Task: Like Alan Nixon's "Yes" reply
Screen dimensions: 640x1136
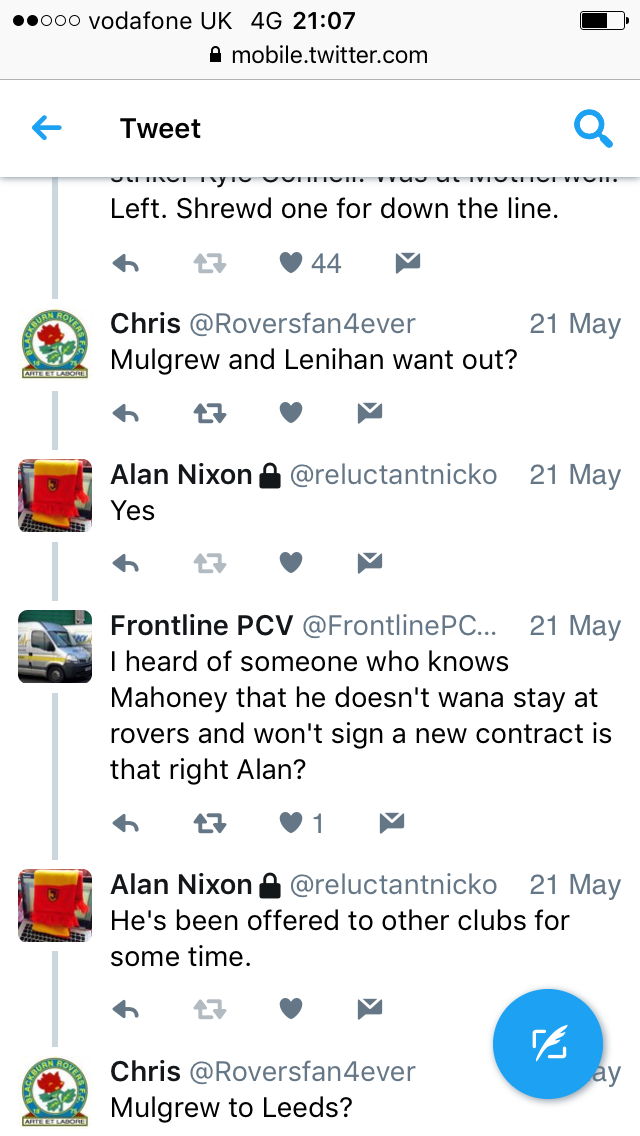Action: (x=291, y=563)
